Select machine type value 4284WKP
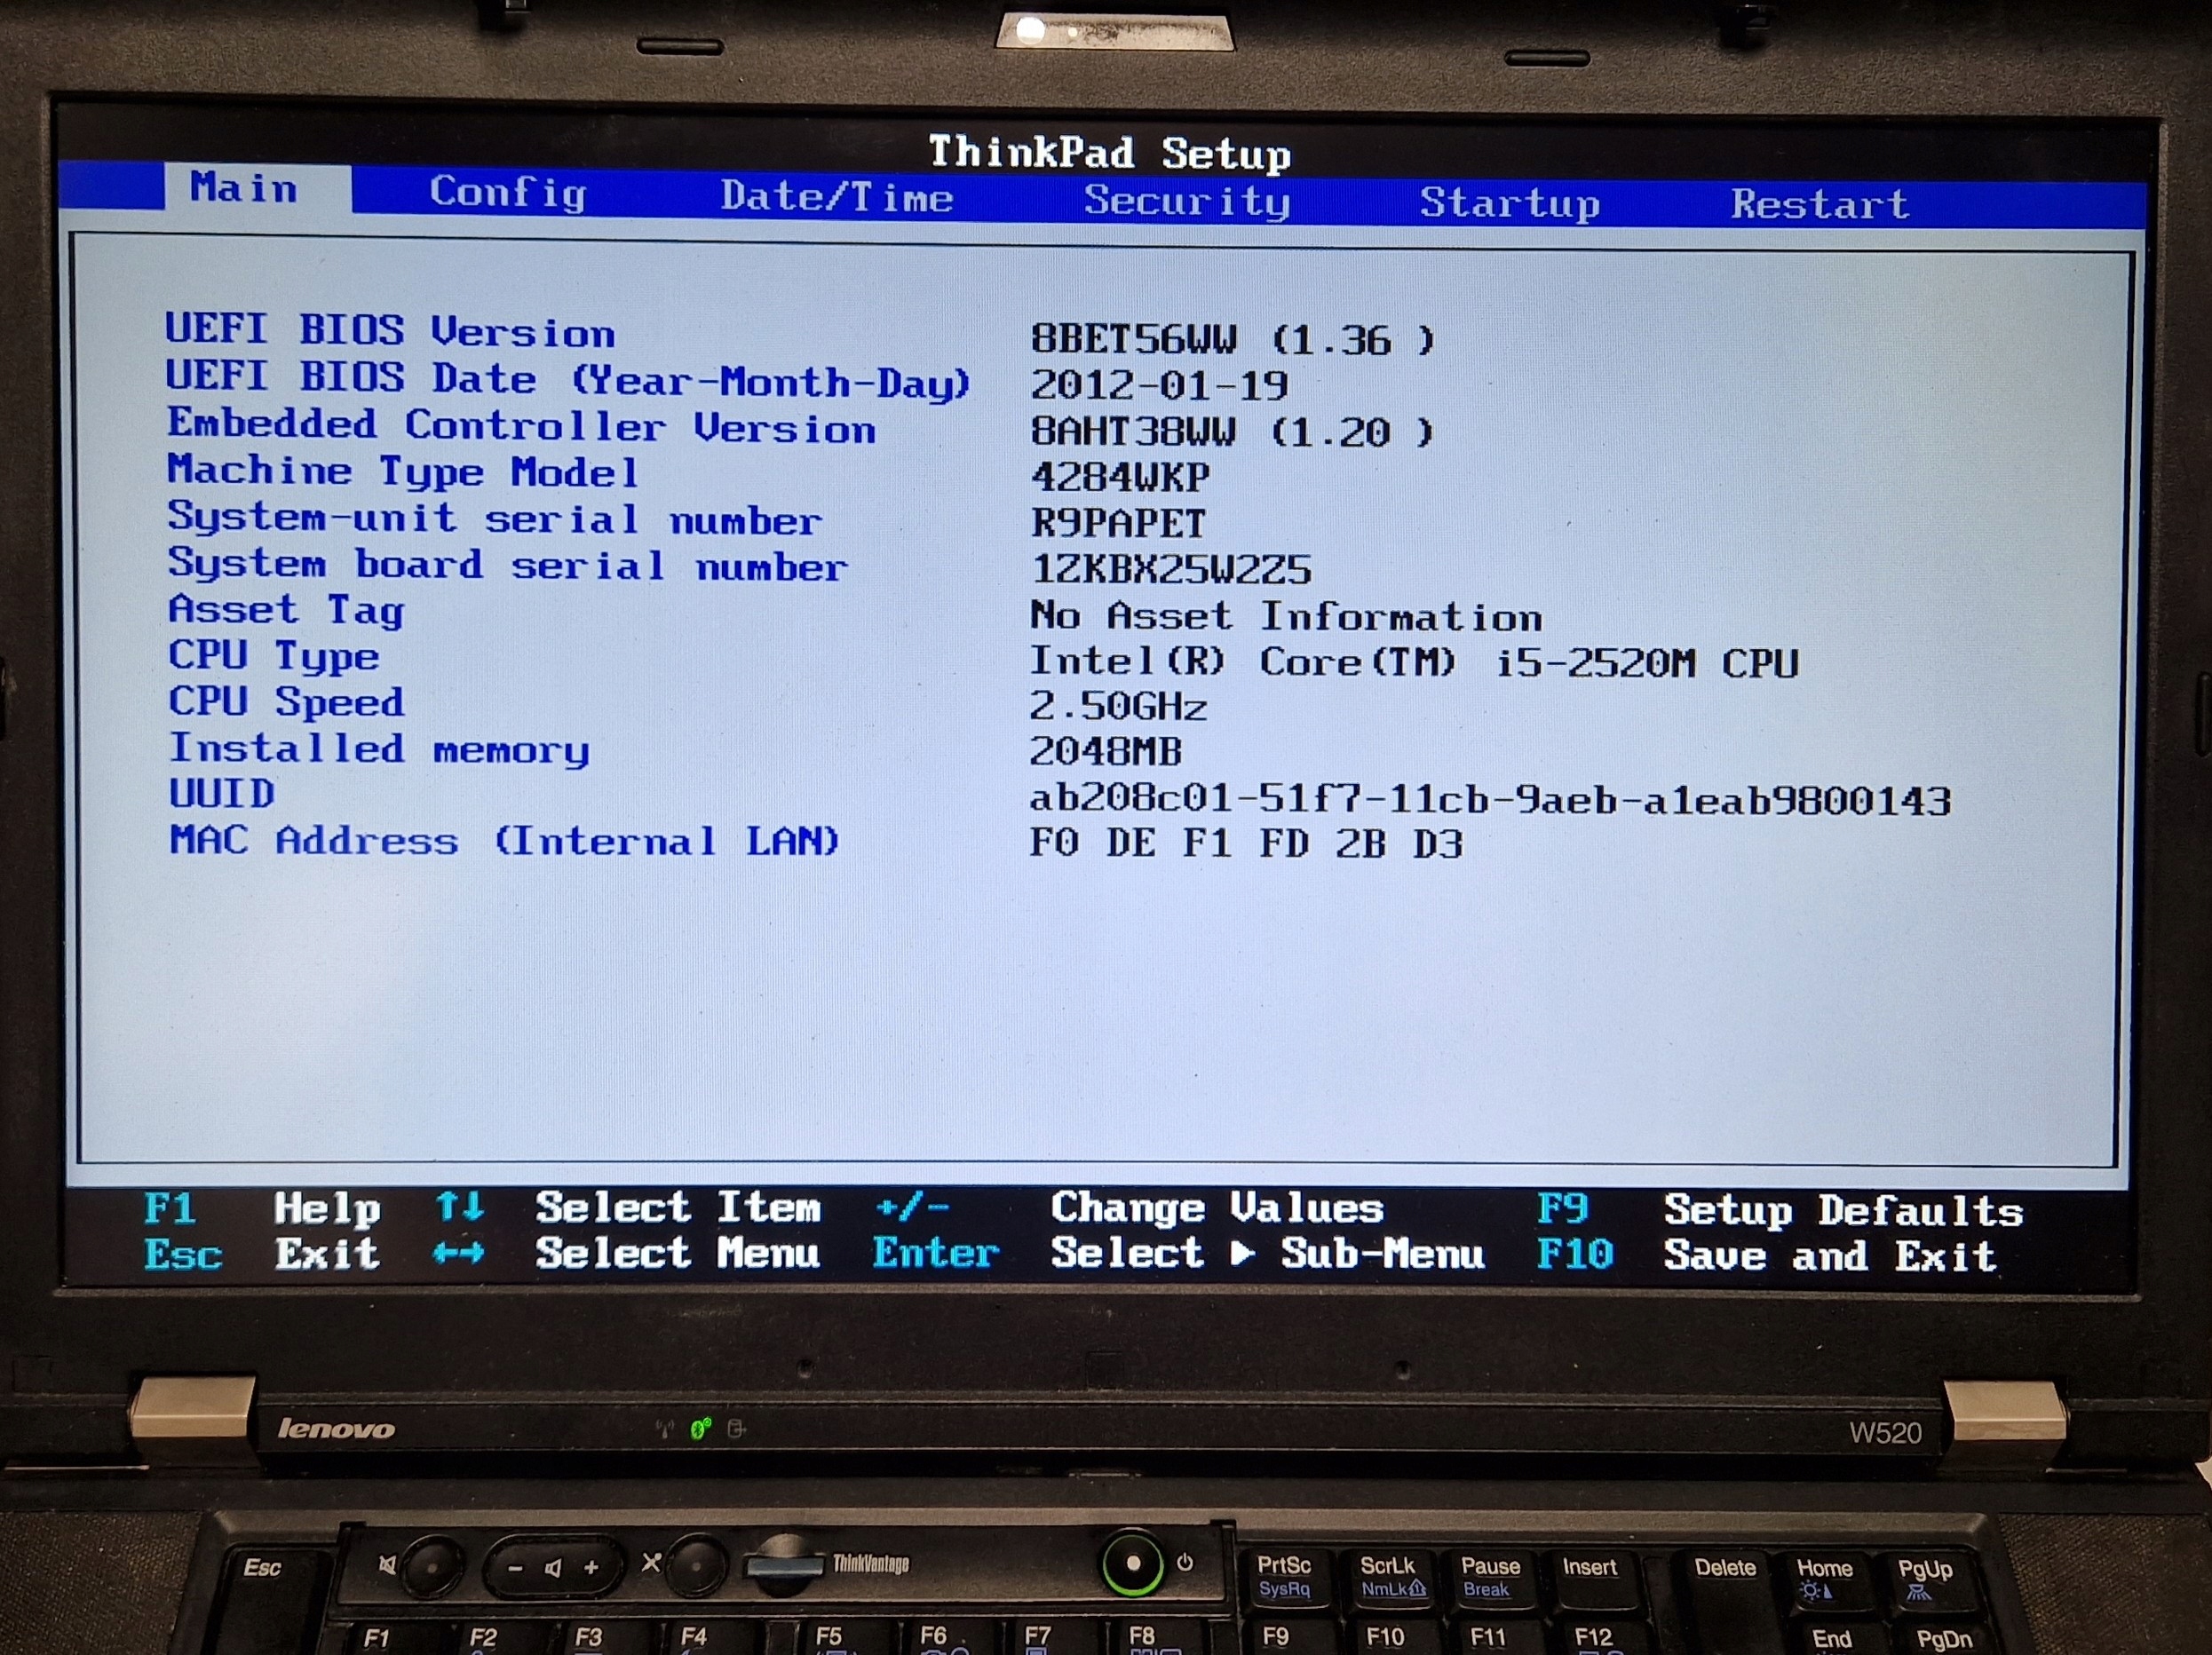Screen dimensions: 2212x1655 pyautogui.click(x=1120, y=478)
